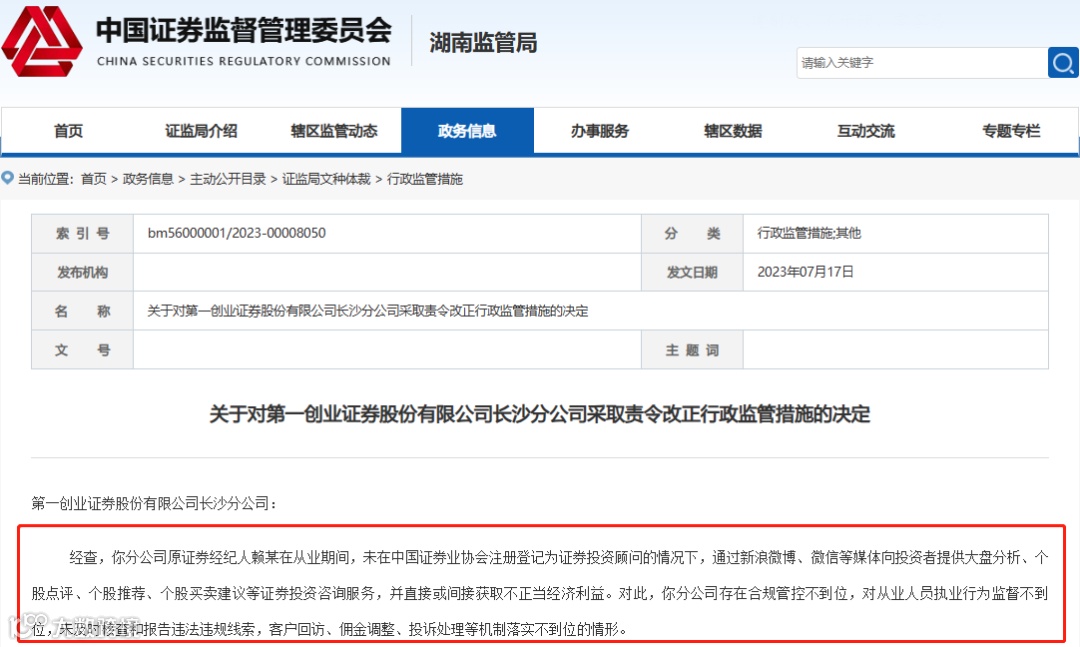1080x647 pixels.
Task: Select the highlighted 政务信息 tab
Action: 467,131
